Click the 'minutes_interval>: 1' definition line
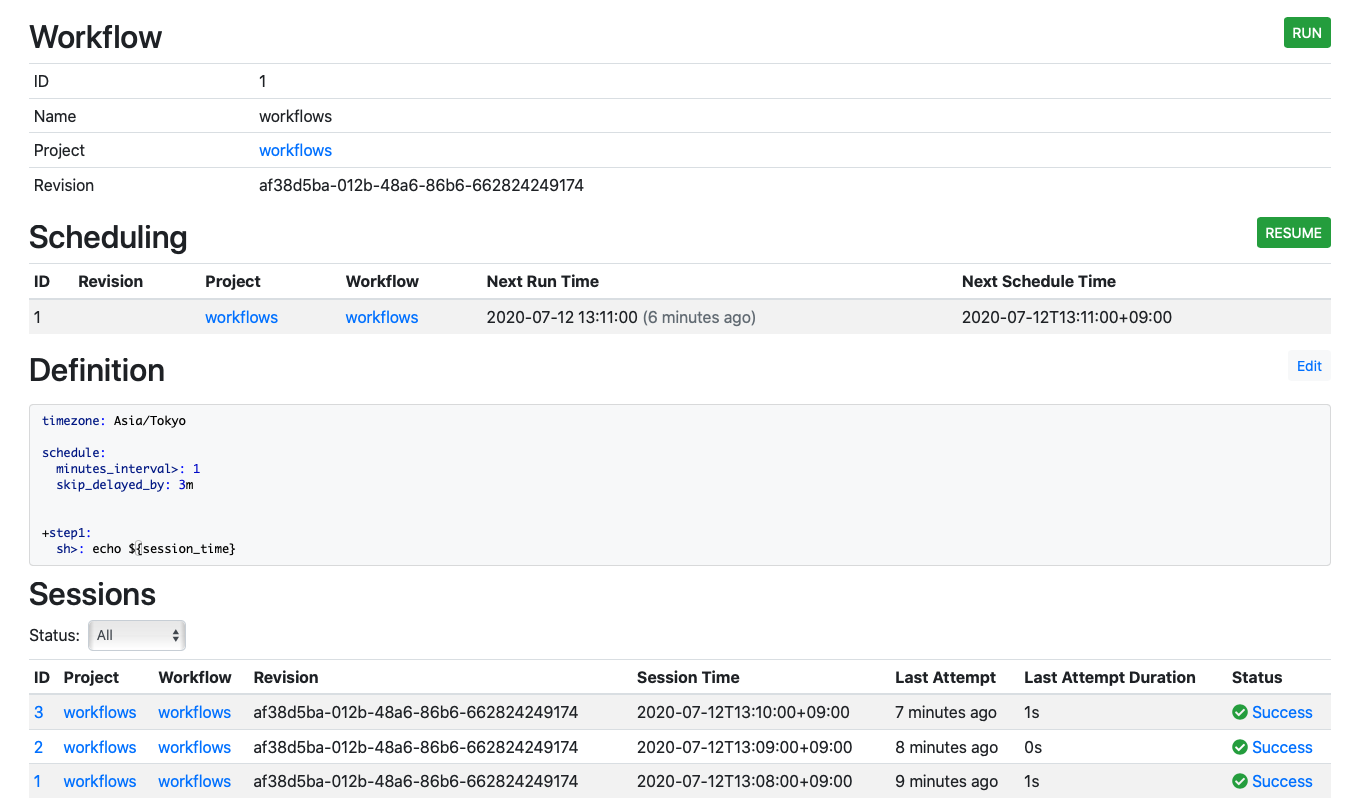This screenshot has width=1356, height=810. pyautogui.click(x=128, y=469)
